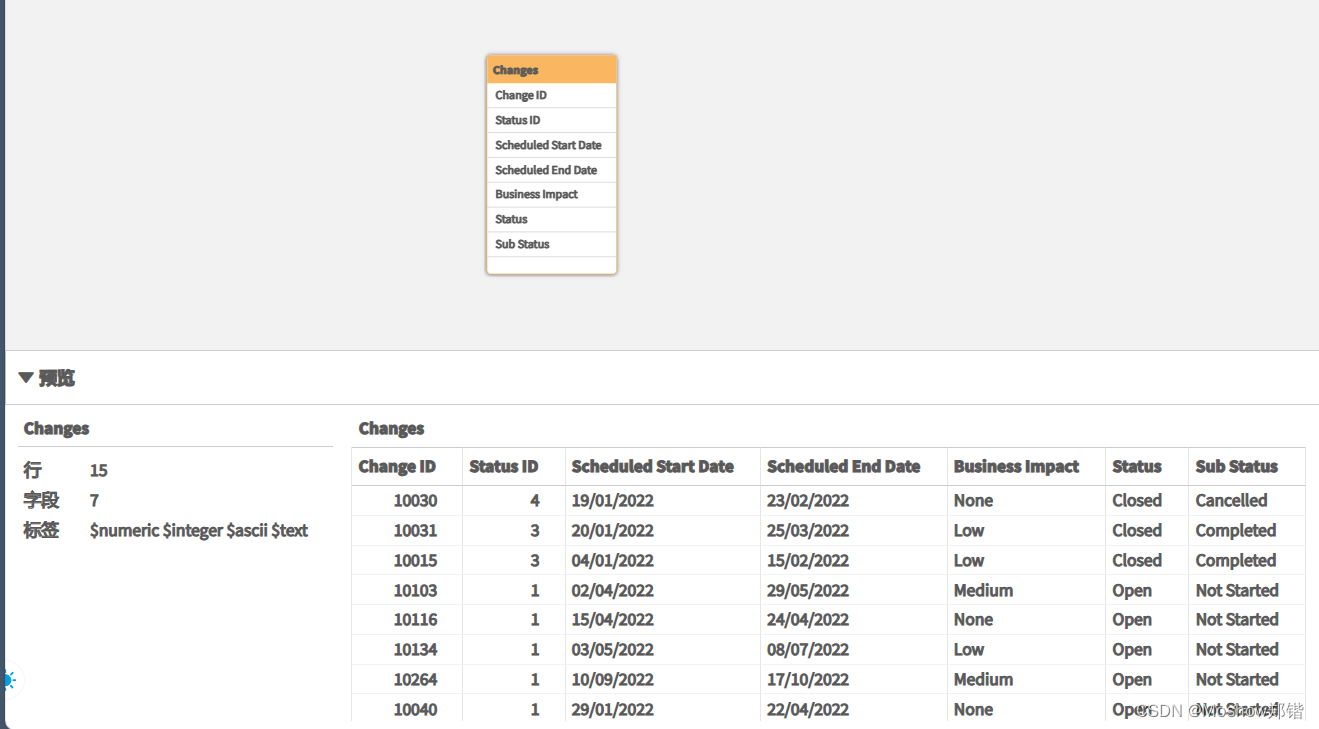The width and height of the screenshot is (1319, 729).
Task: Click the blue sun loading icon
Action: coord(10,680)
